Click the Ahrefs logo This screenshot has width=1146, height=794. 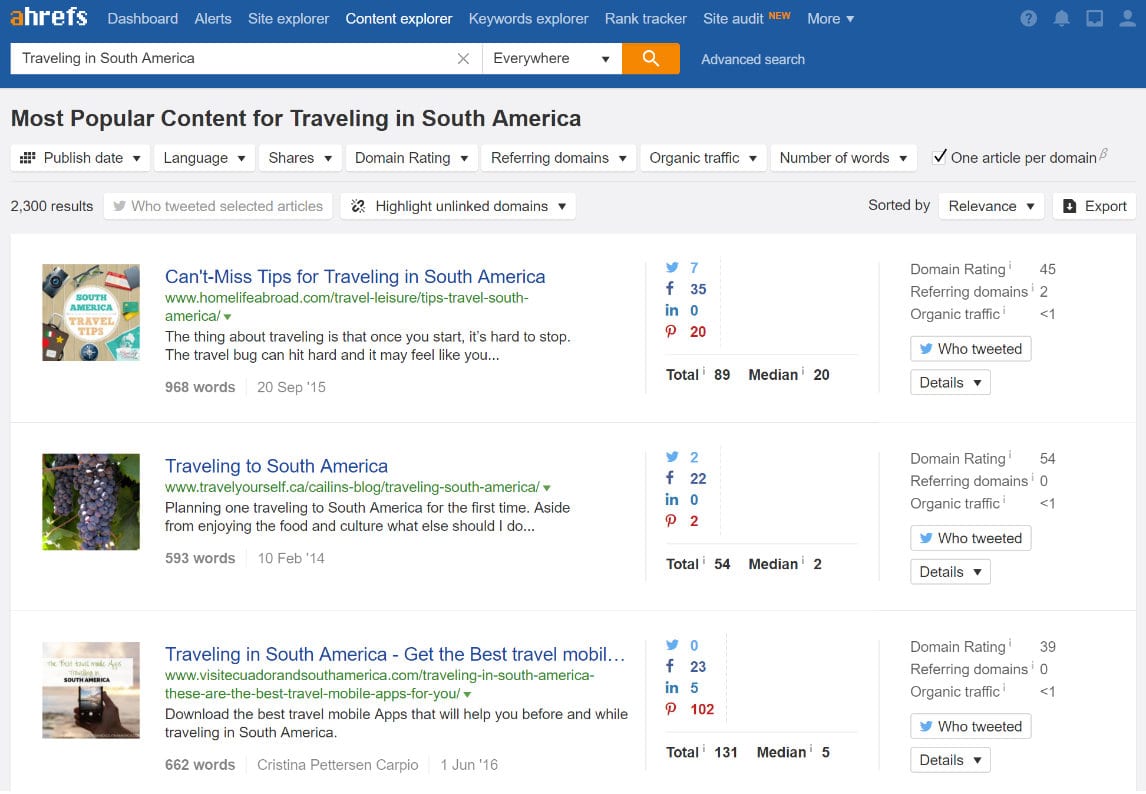[49, 18]
